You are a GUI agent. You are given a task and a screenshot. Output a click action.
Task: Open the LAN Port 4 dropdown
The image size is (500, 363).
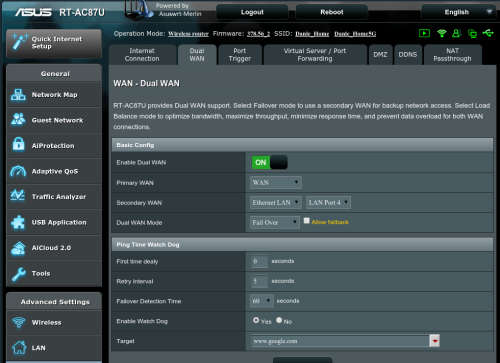[x=328, y=202]
